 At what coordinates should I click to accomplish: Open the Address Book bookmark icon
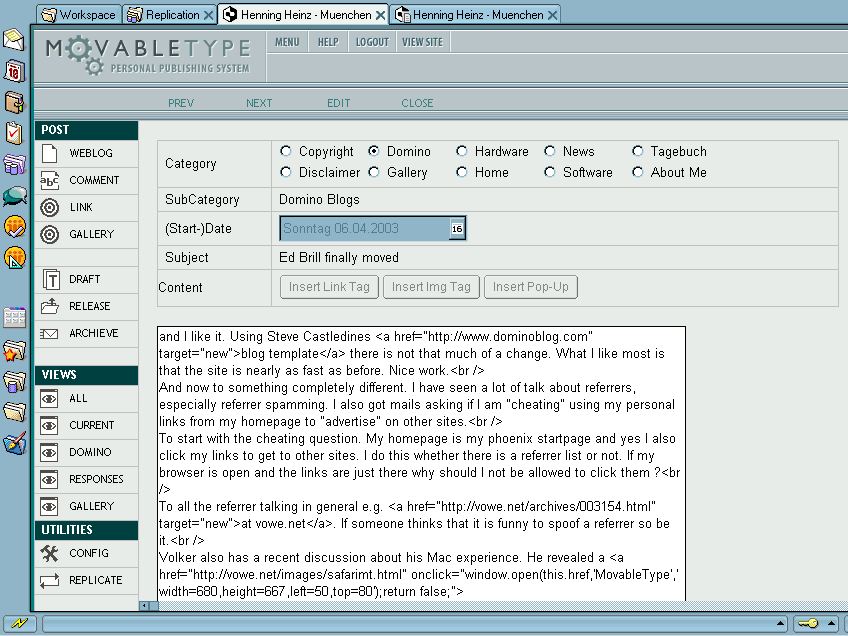coord(14,102)
